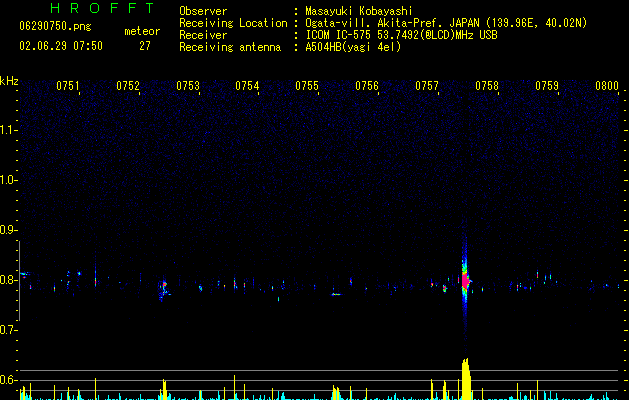Select antenna text A504HB(yagi 4el)
The image size is (629, 400).
click(353, 47)
